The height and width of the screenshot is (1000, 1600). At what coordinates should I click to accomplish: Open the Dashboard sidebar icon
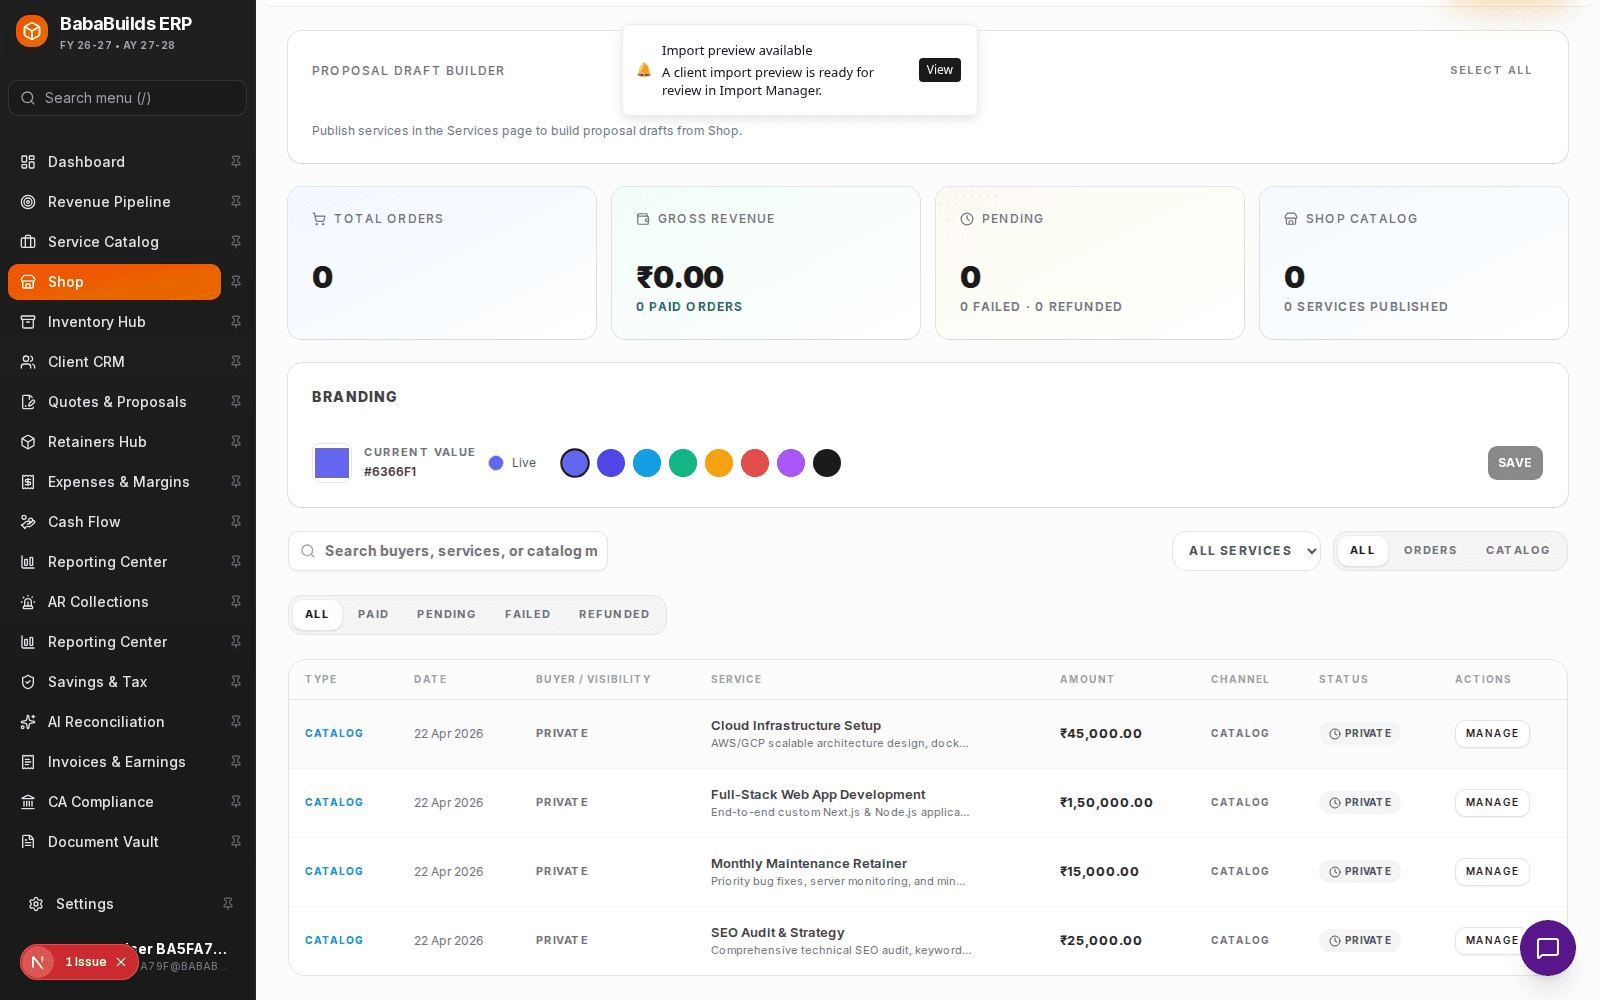pyautogui.click(x=28, y=162)
